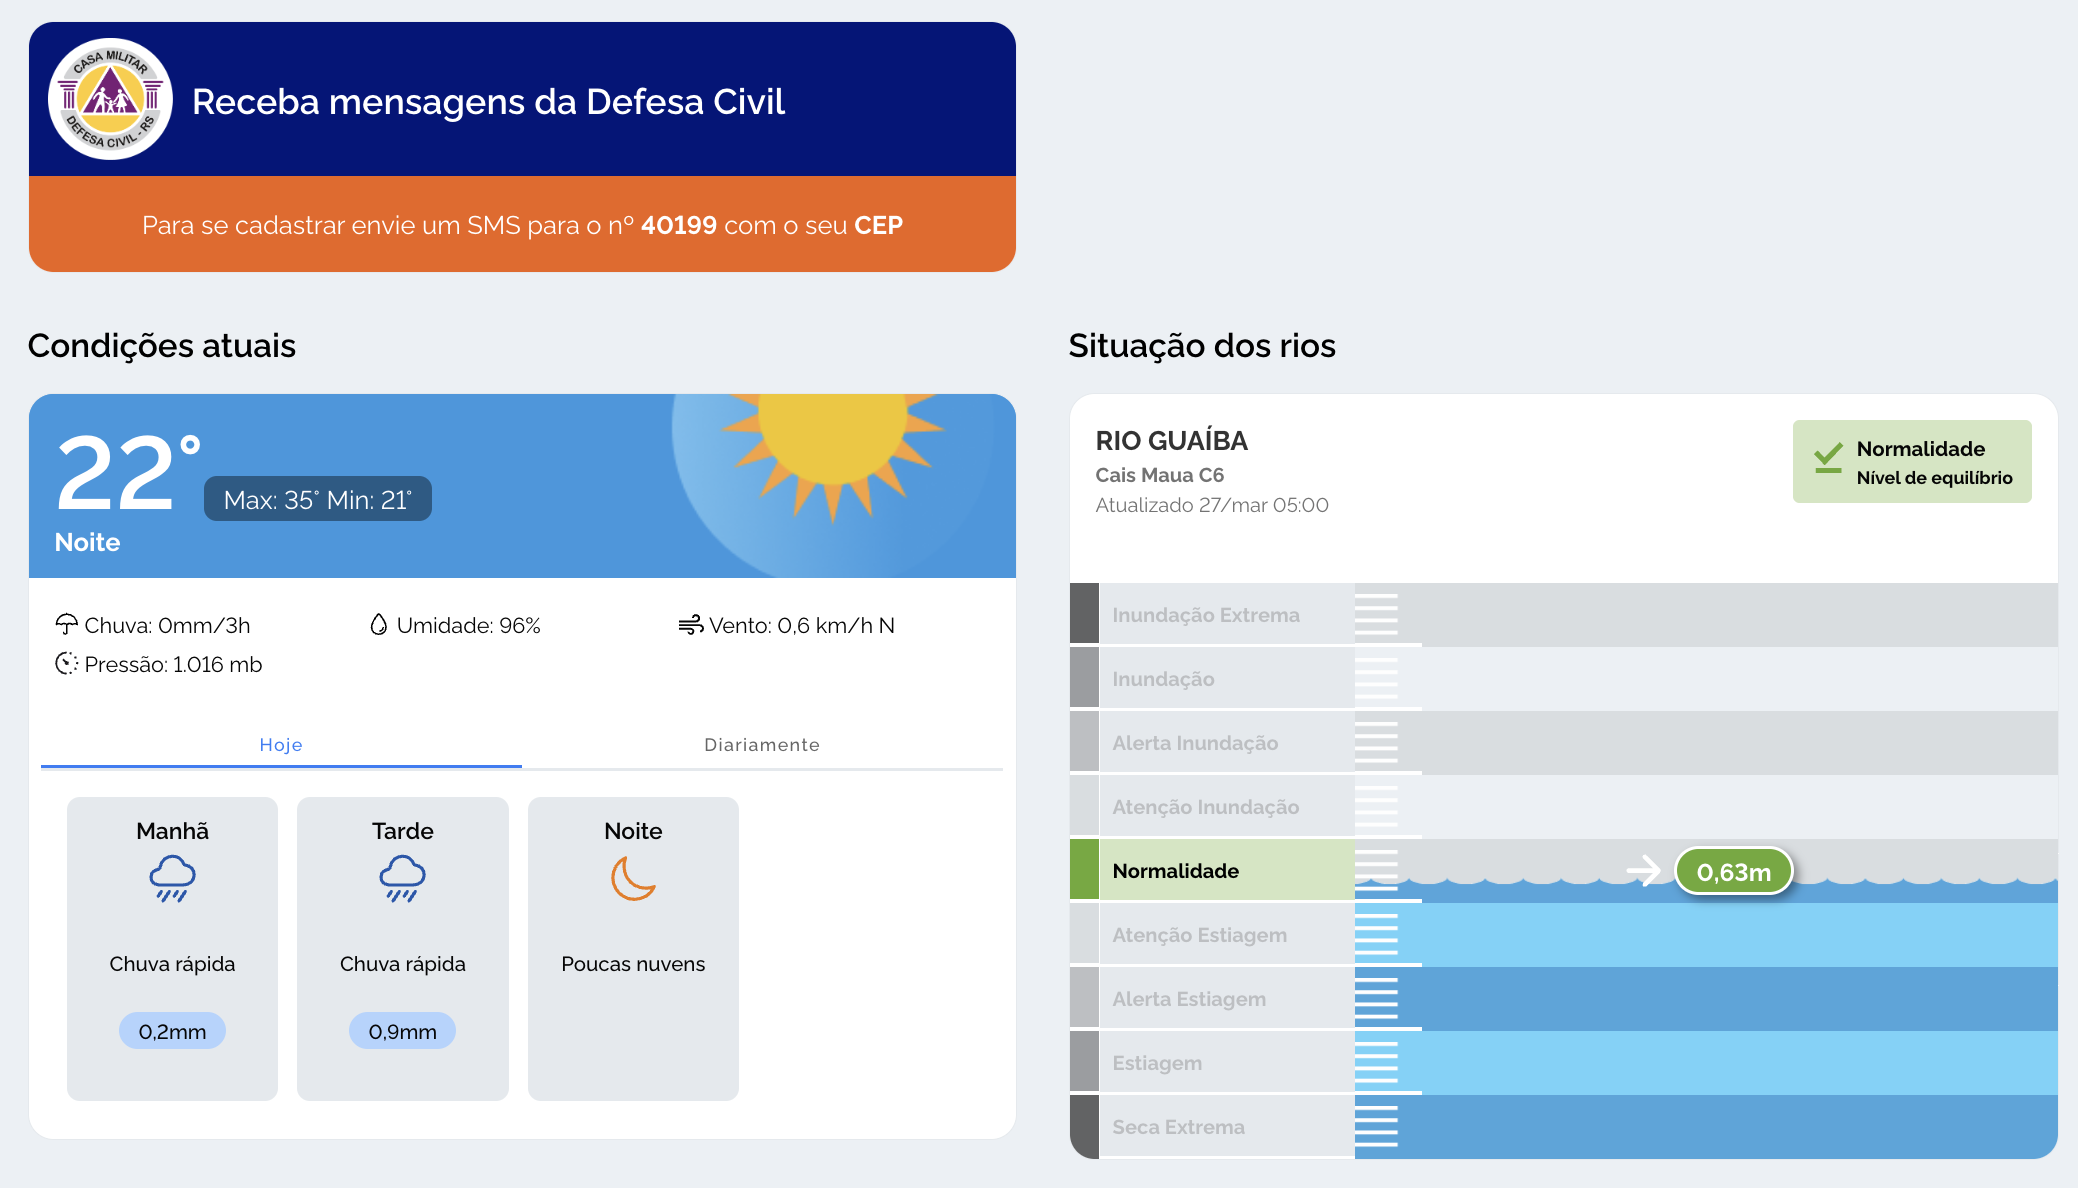Click the Max 35° Min 21° badge
Image resolution: width=2078 pixels, height=1188 pixels.
click(318, 499)
